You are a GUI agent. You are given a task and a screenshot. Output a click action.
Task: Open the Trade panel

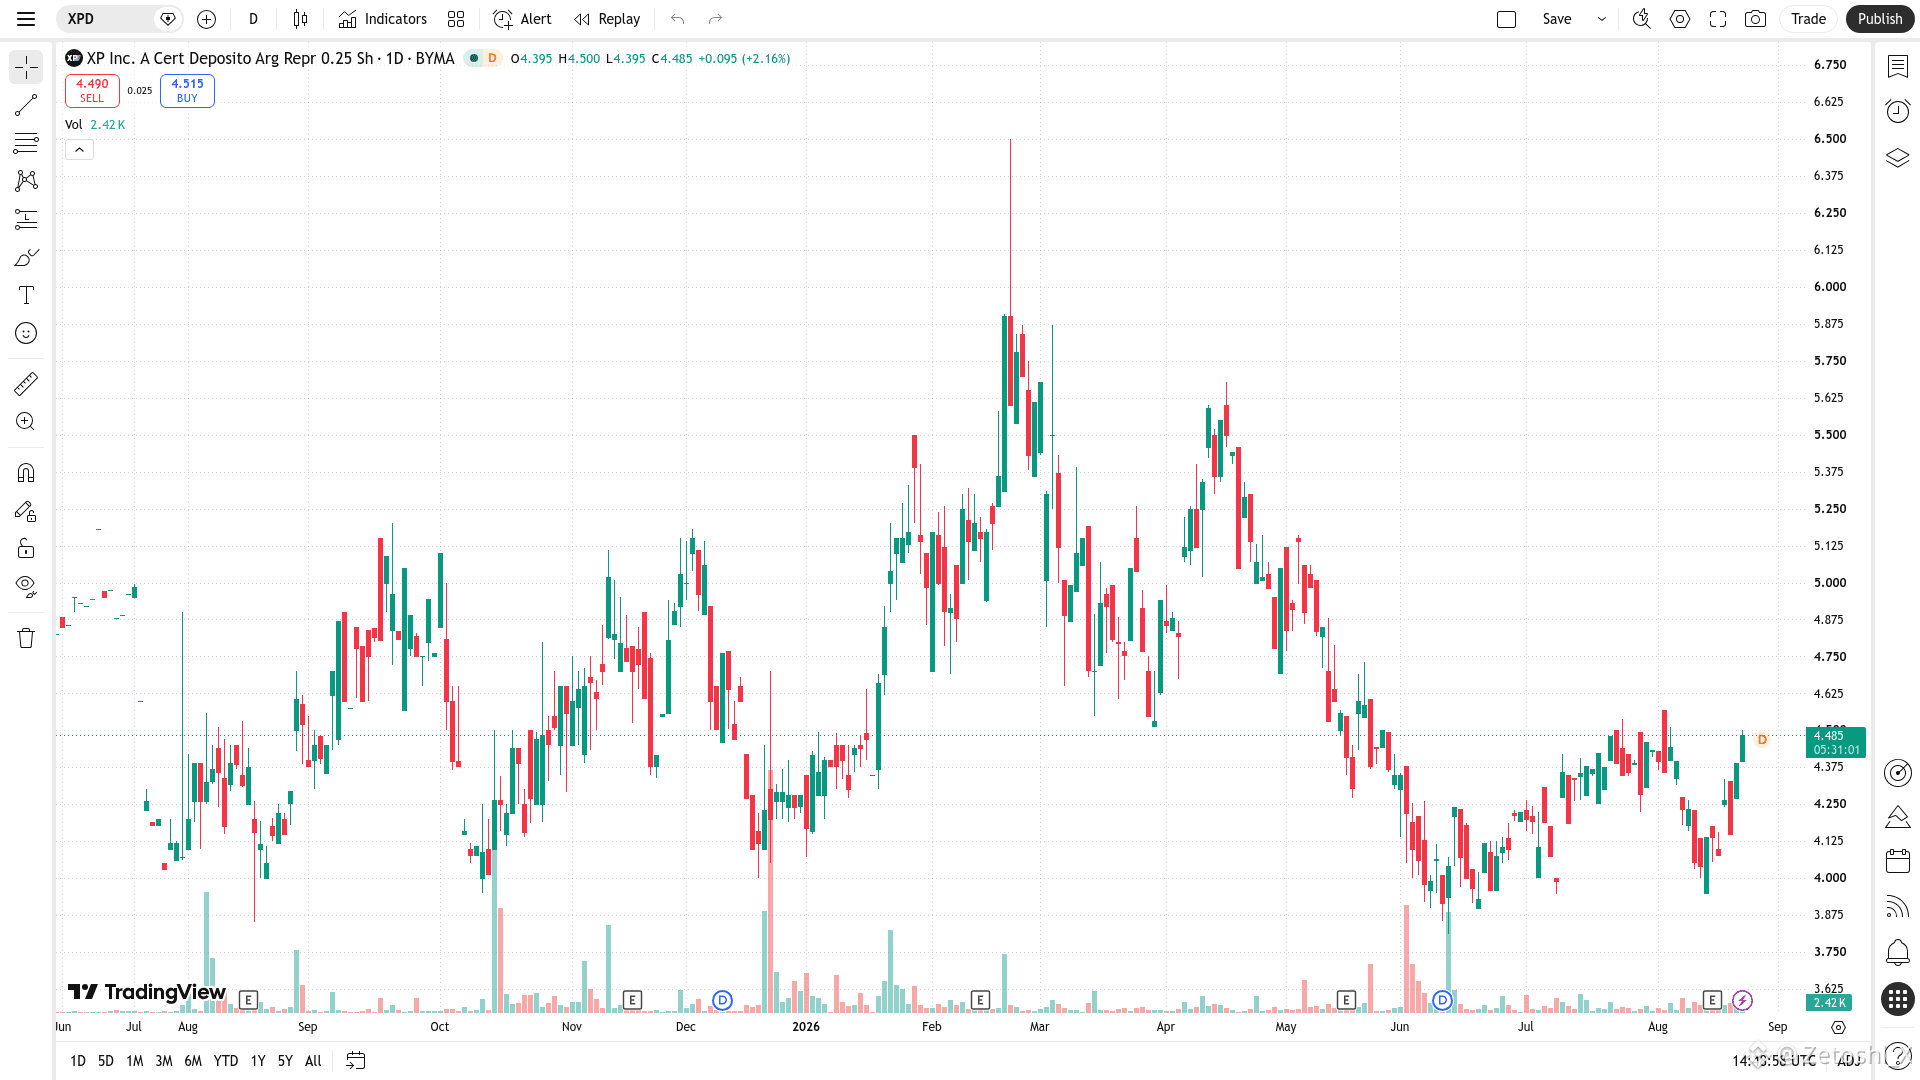pyautogui.click(x=1808, y=19)
